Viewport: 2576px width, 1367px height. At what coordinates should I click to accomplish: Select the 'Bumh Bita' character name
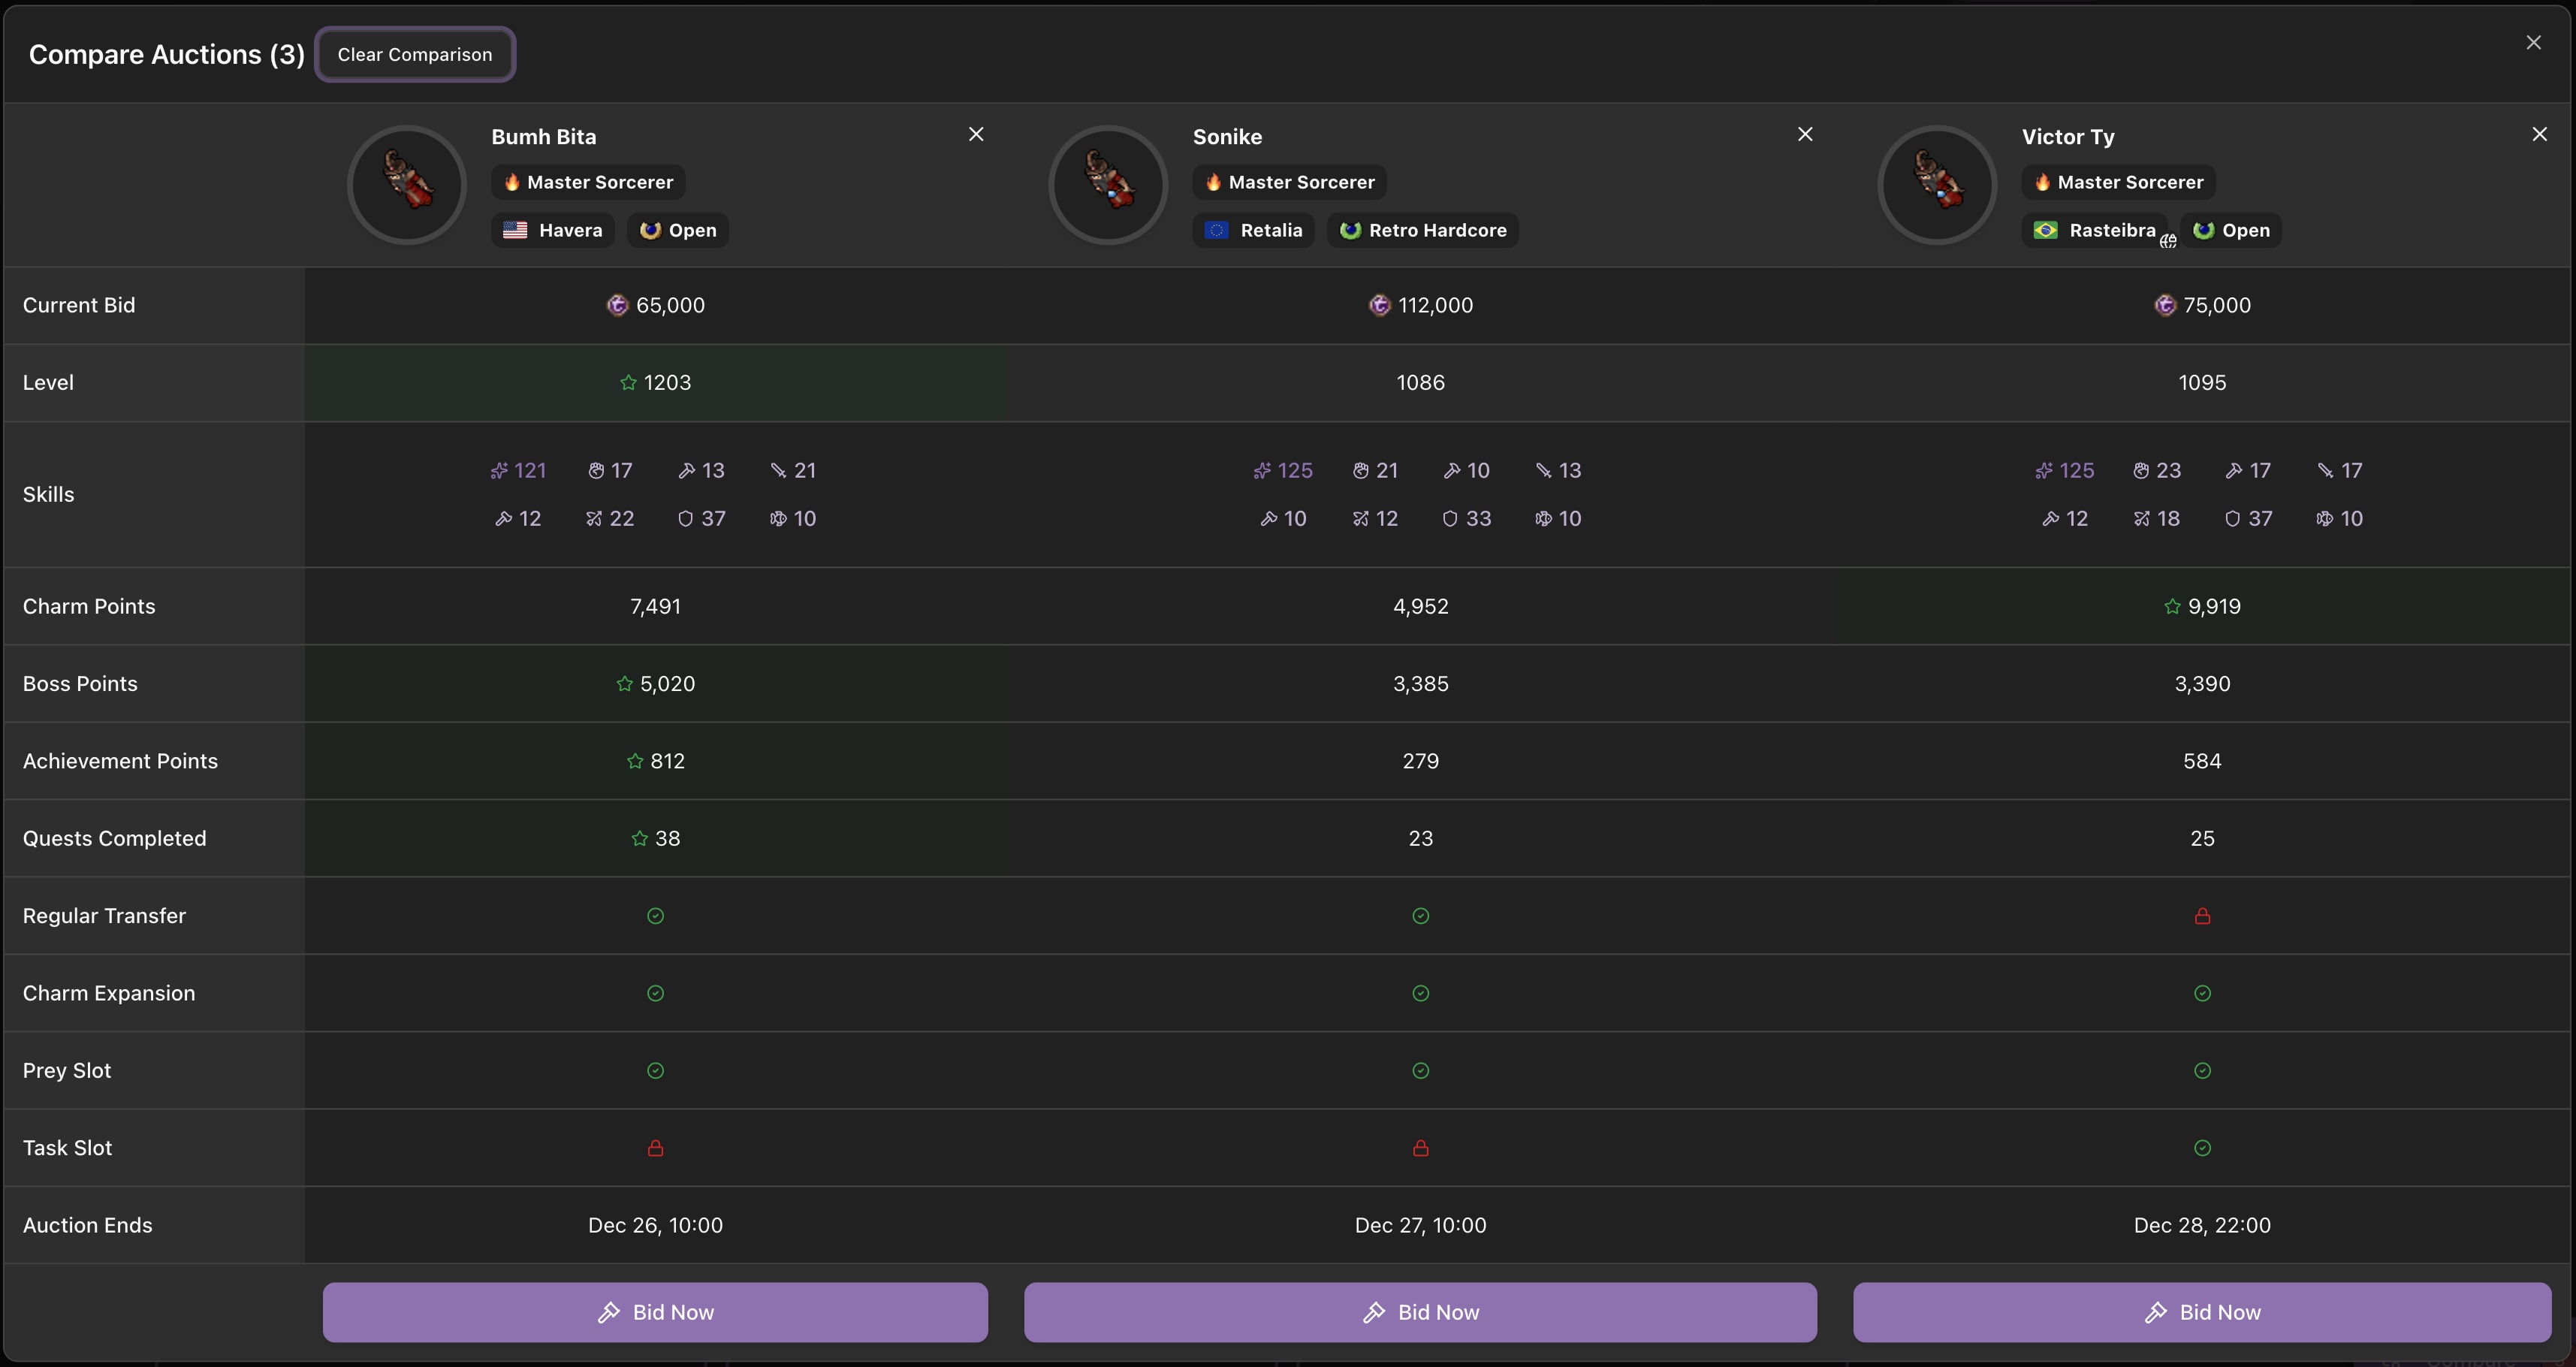coord(543,137)
